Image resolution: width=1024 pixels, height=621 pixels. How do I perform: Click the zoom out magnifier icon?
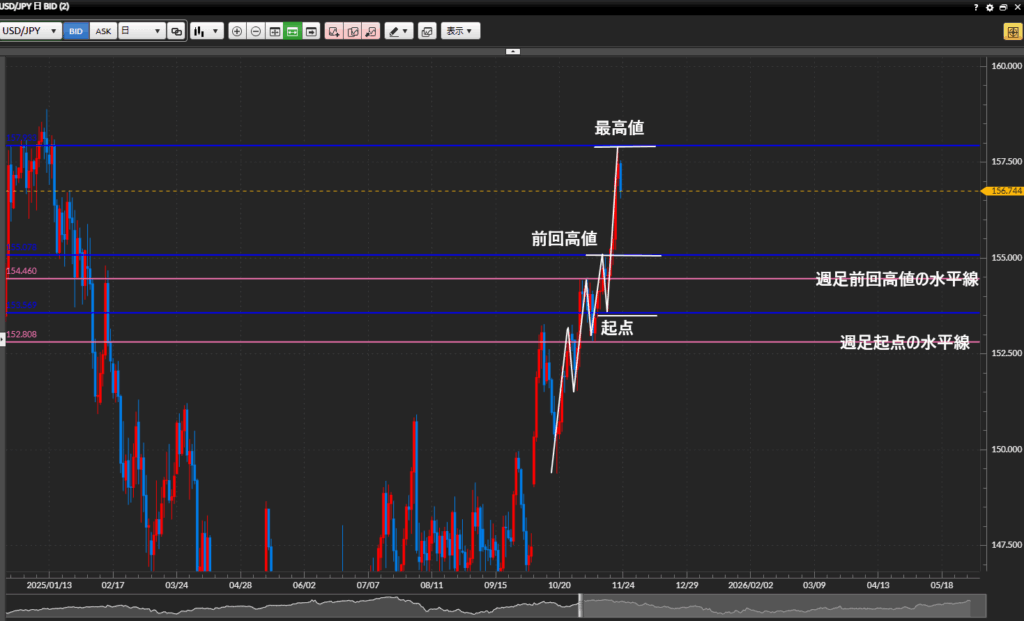[x=255, y=31]
